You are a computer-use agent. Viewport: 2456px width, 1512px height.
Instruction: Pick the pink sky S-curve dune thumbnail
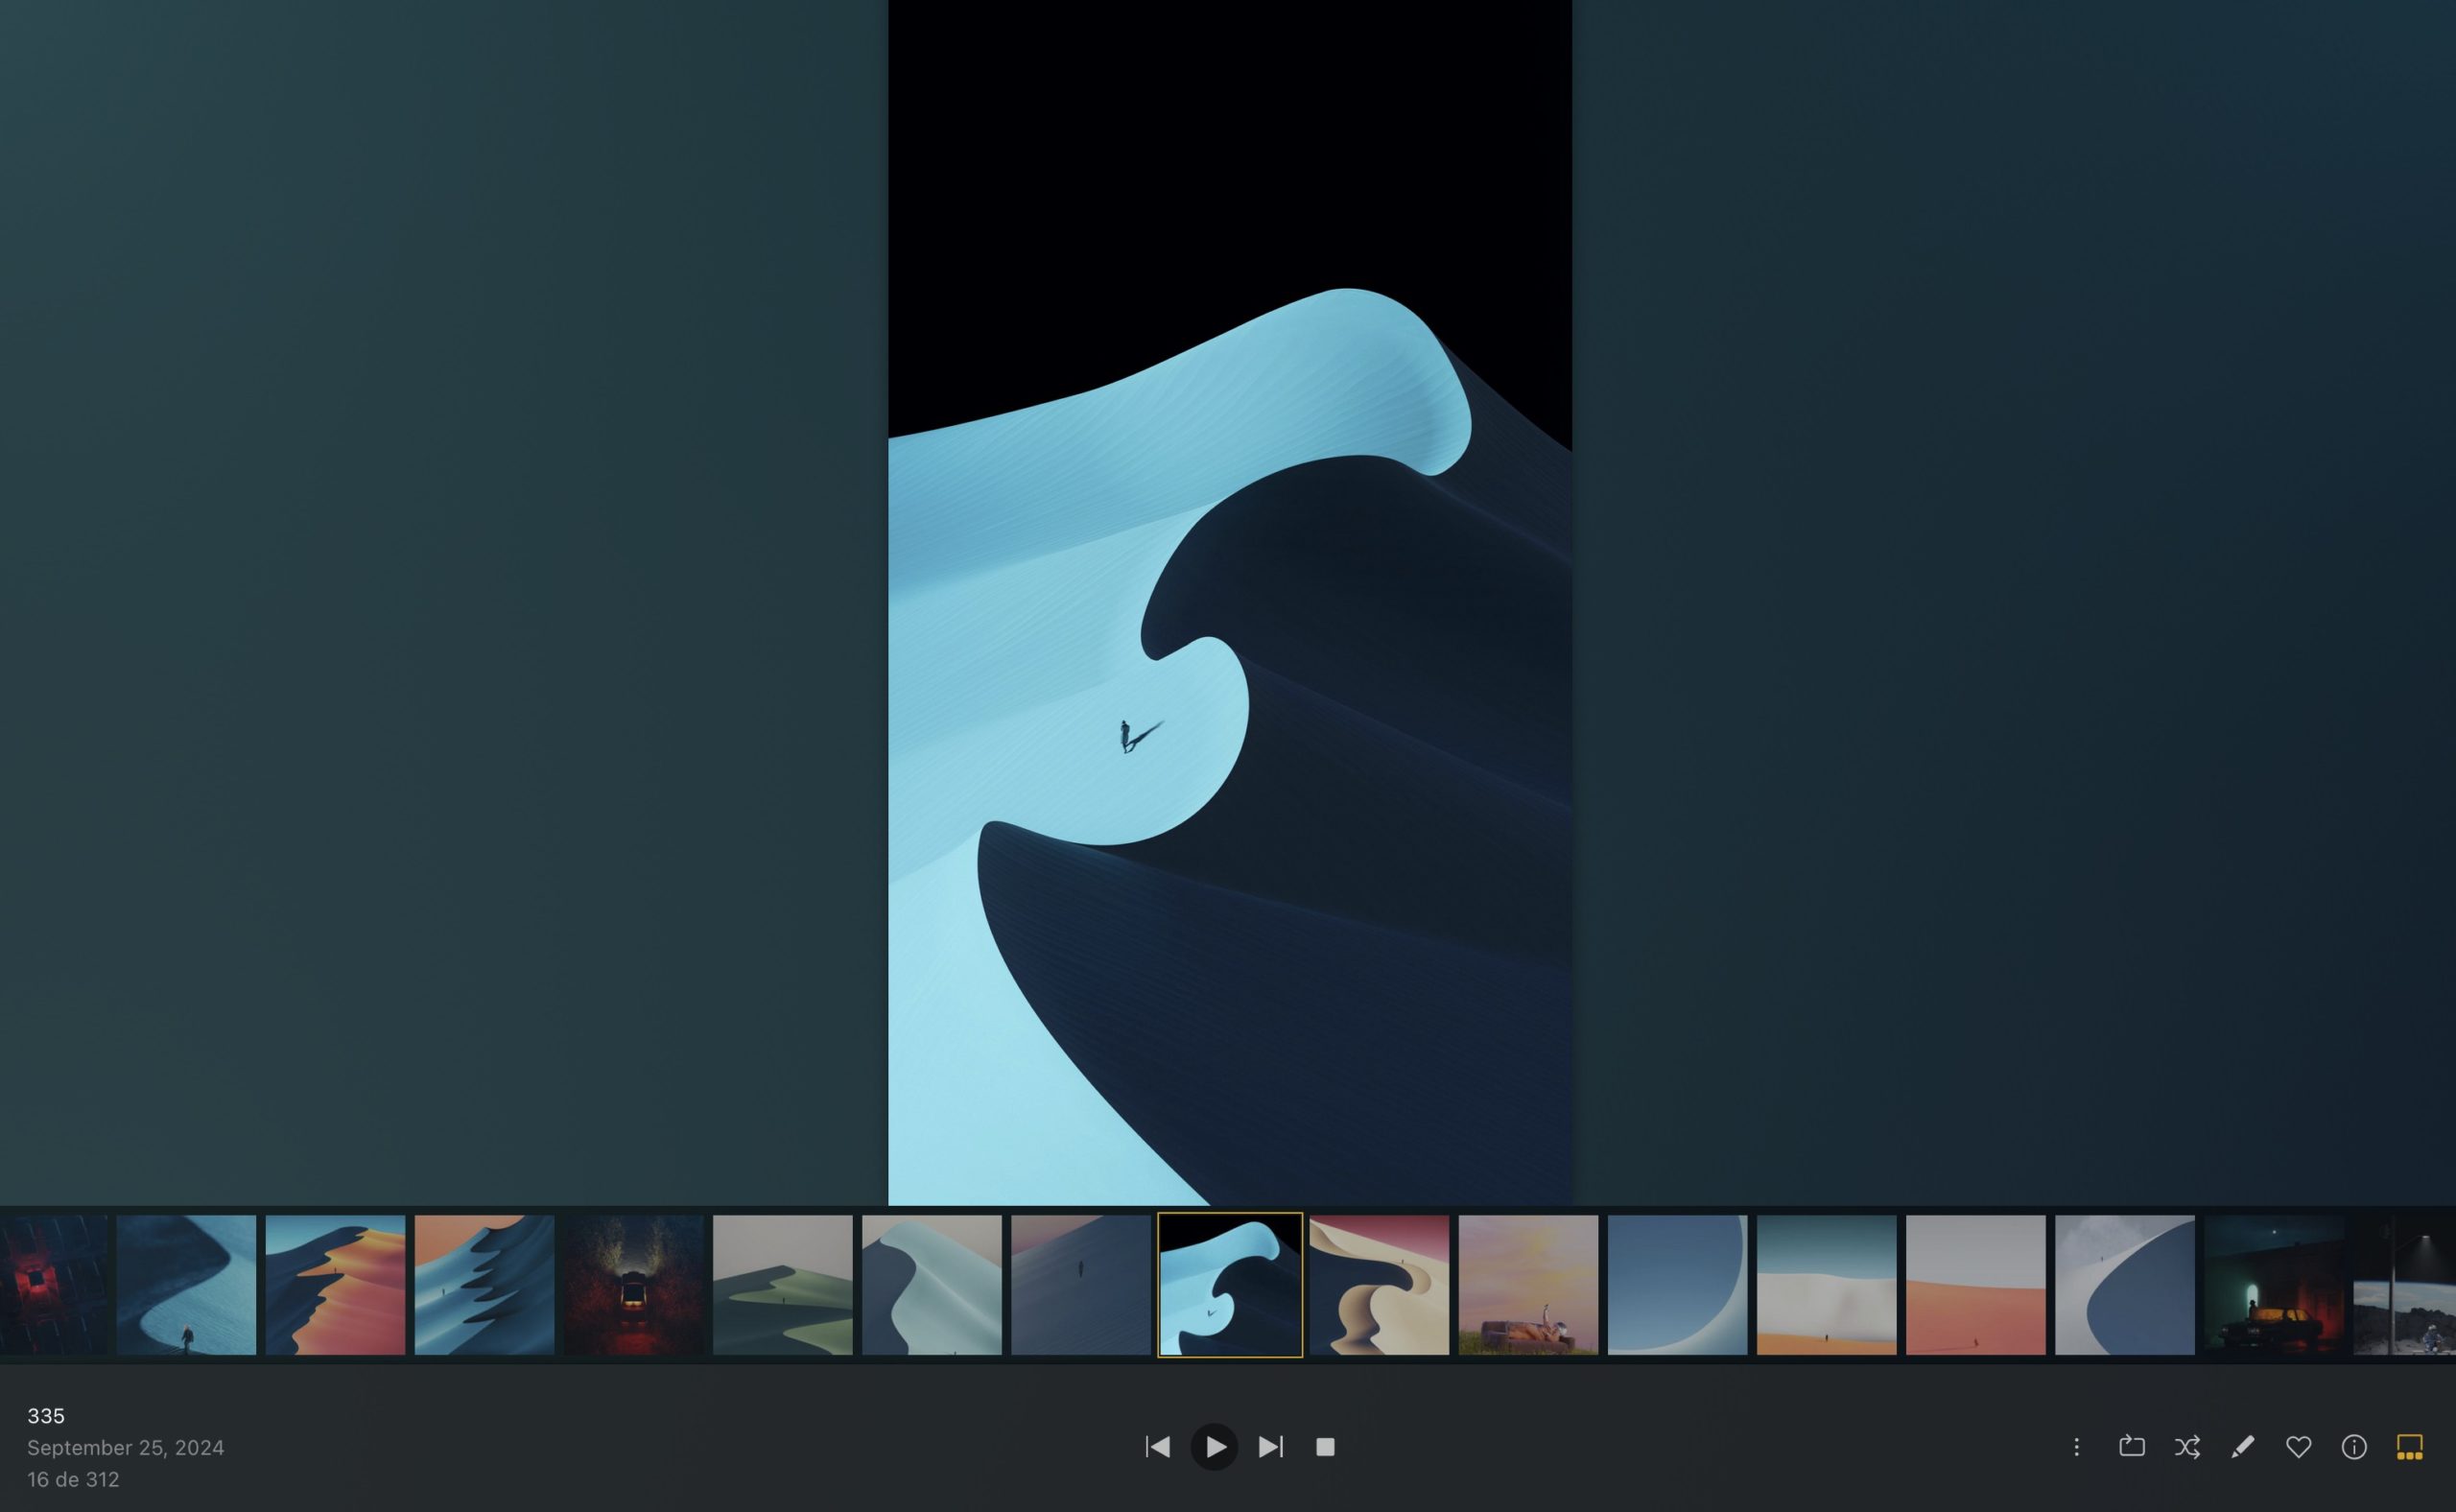coord(1378,1285)
